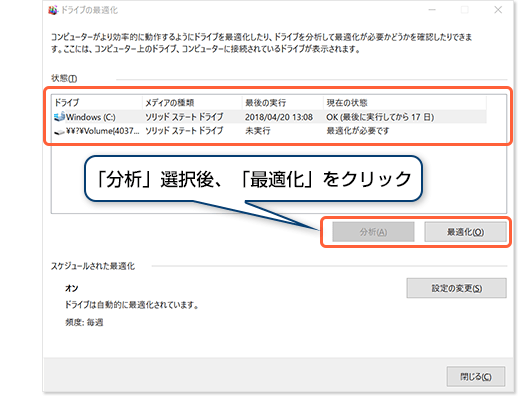Click the Windows (C:) drive icon
This screenshot has width=518, height=400.
pos(59,117)
